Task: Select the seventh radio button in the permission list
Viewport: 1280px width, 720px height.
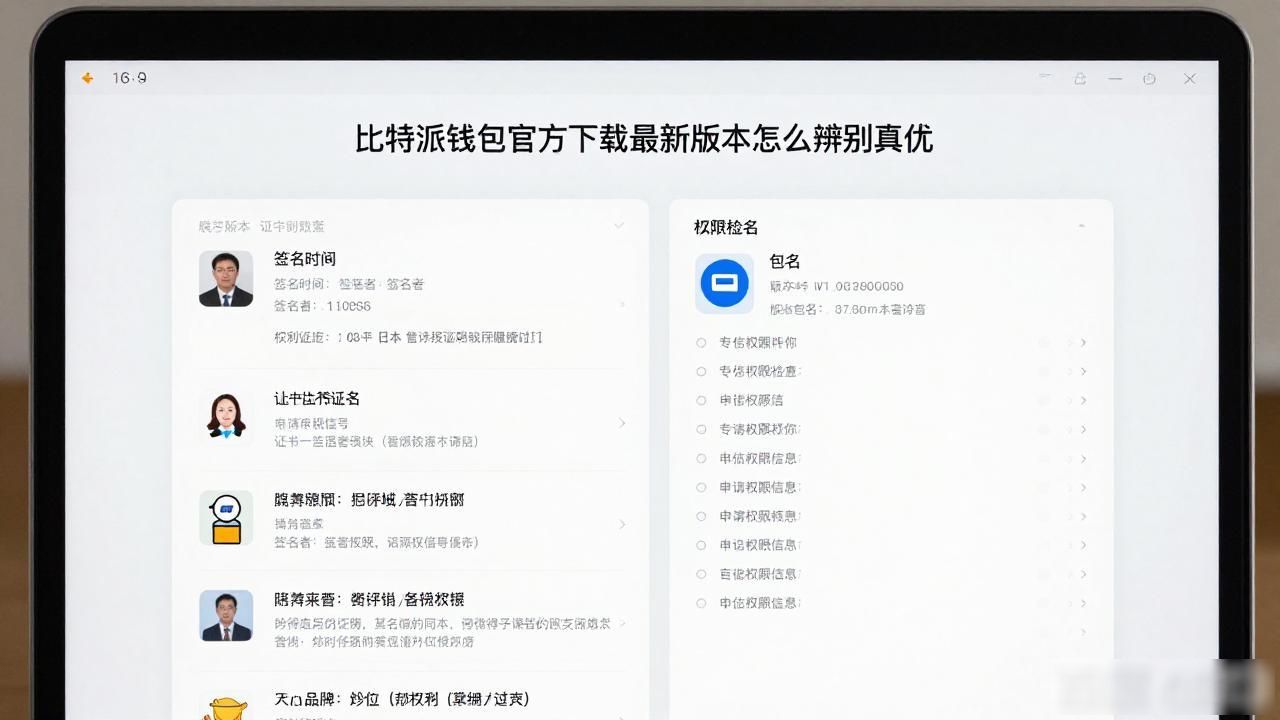Action: point(701,516)
